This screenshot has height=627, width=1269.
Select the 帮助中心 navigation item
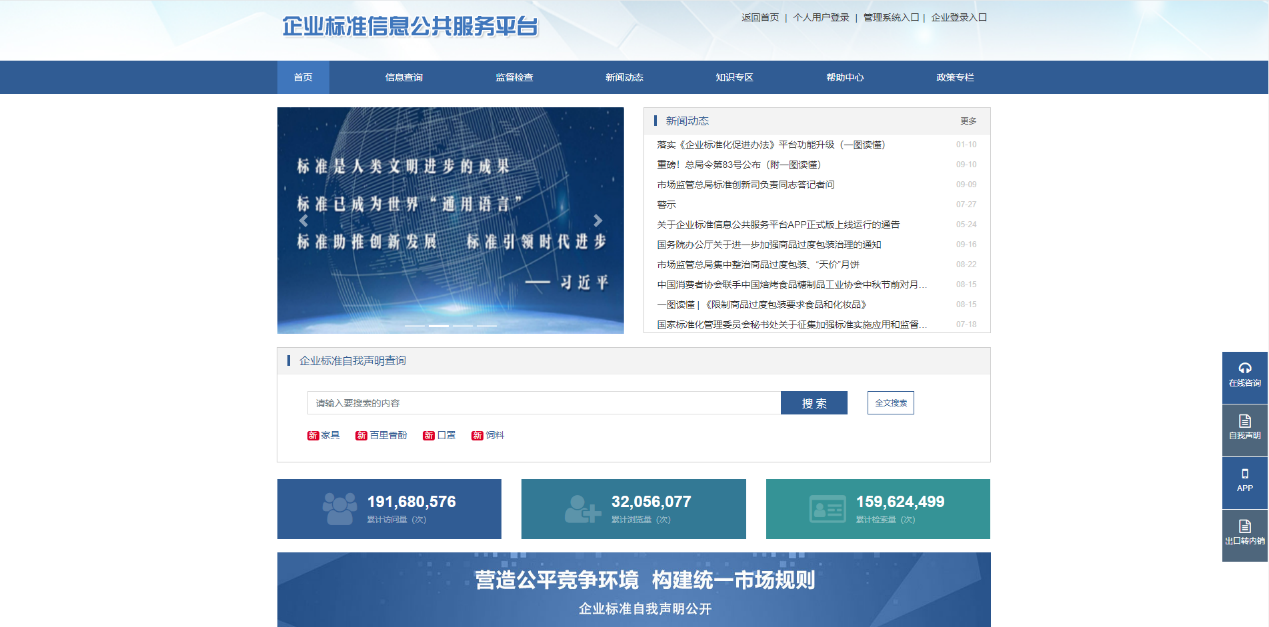pyautogui.click(x=845, y=77)
